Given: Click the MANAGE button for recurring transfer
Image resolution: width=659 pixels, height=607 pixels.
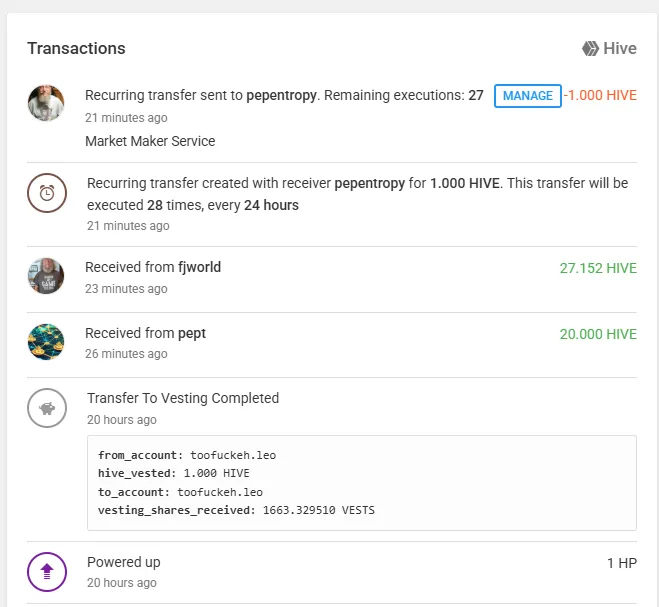Looking at the screenshot, I should (527, 96).
